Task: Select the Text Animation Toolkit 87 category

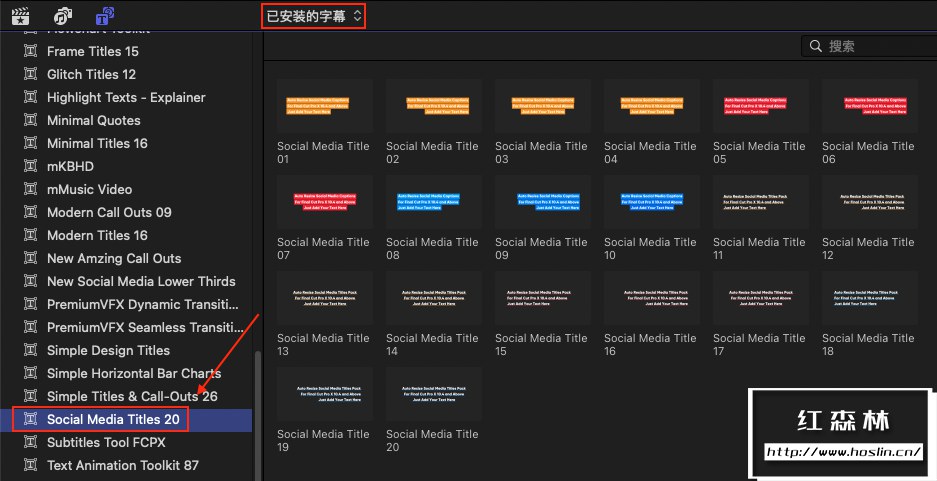Action: pos(123,465)
